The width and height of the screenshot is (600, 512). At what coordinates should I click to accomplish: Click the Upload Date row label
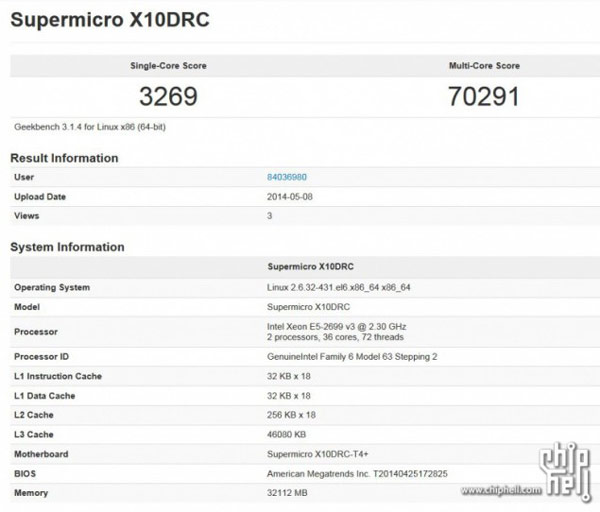pyautogui.click(x=40, y=197)
